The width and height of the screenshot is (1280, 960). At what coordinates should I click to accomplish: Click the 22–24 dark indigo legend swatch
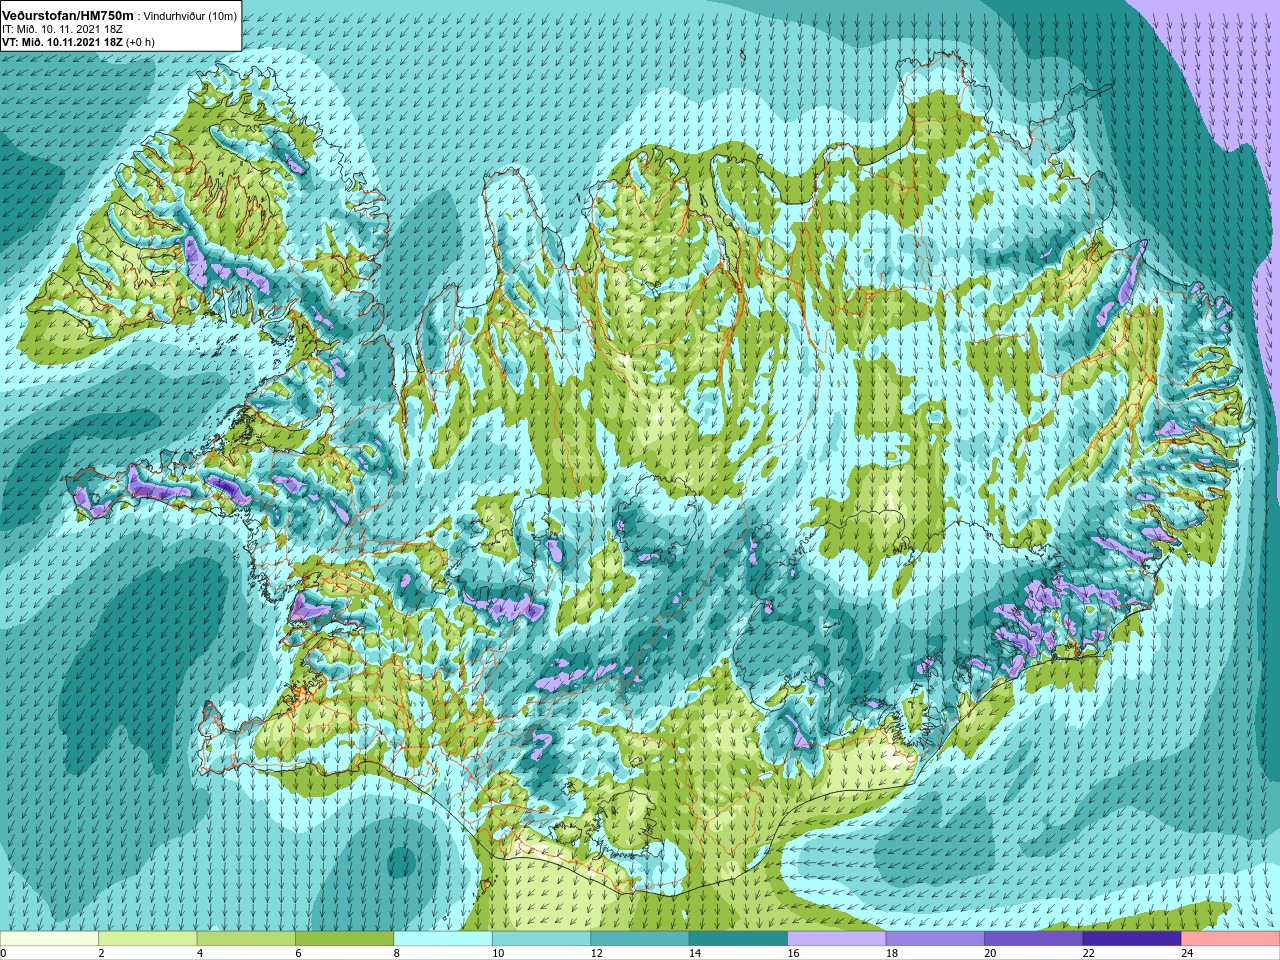pos(1132,939)
